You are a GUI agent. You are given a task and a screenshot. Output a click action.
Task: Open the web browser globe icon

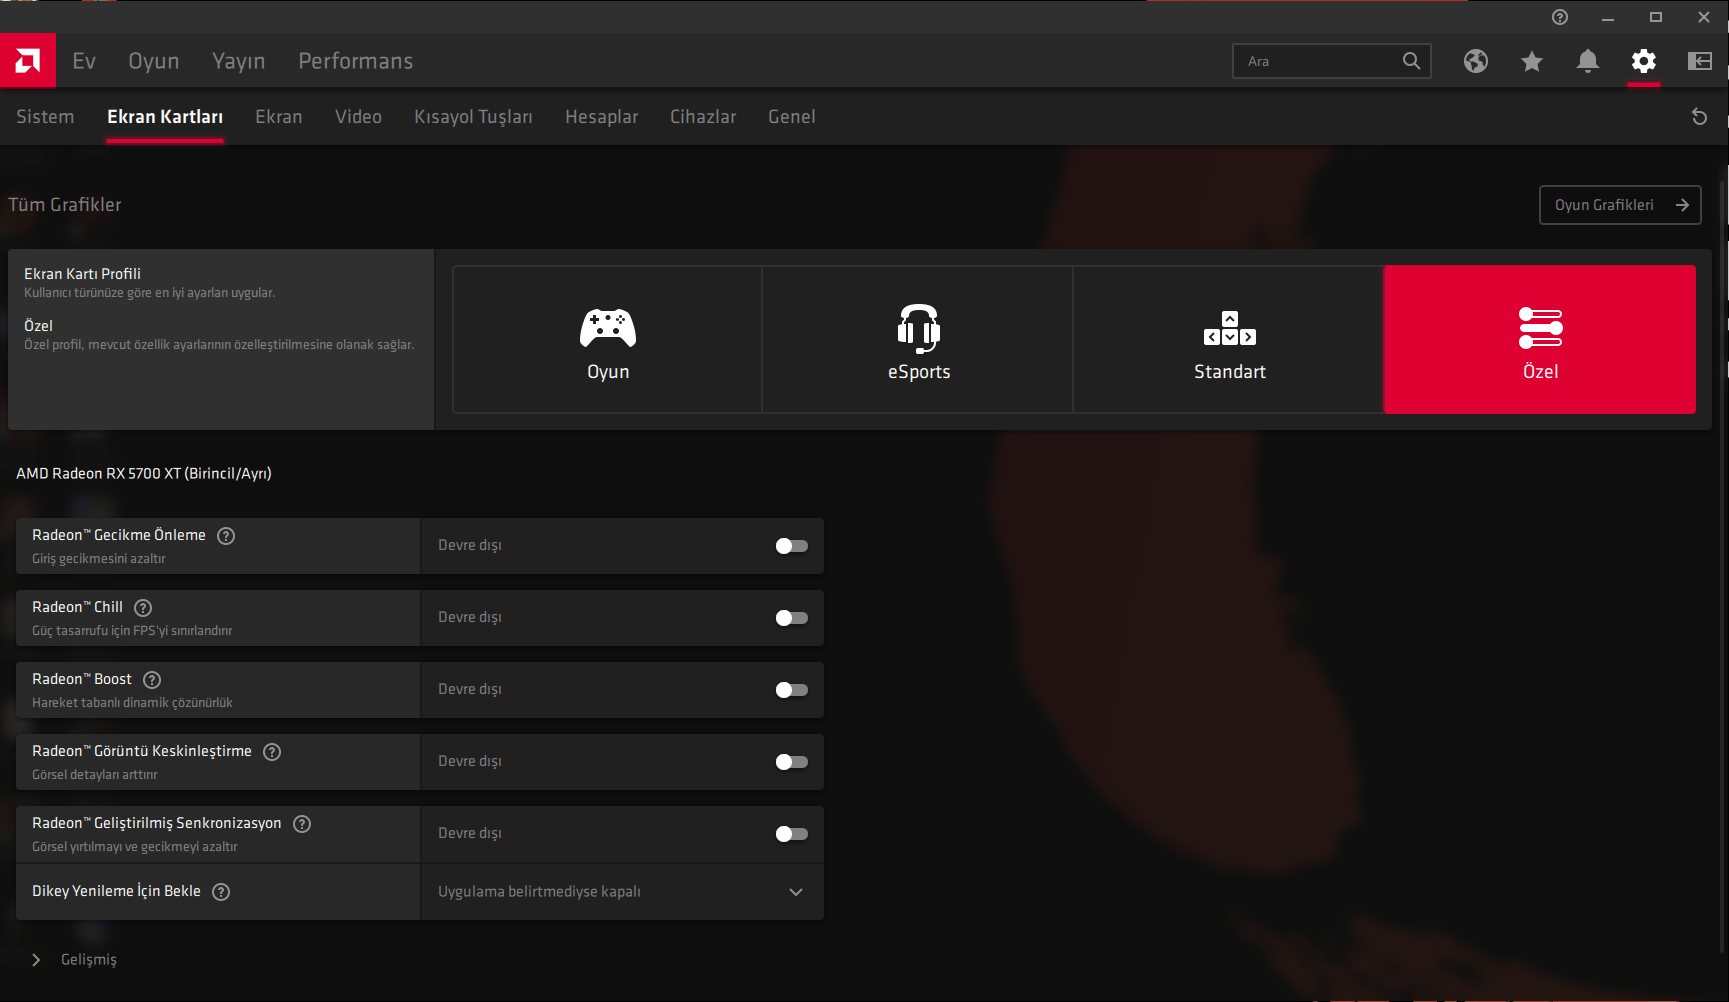(x=1476, y=61)
